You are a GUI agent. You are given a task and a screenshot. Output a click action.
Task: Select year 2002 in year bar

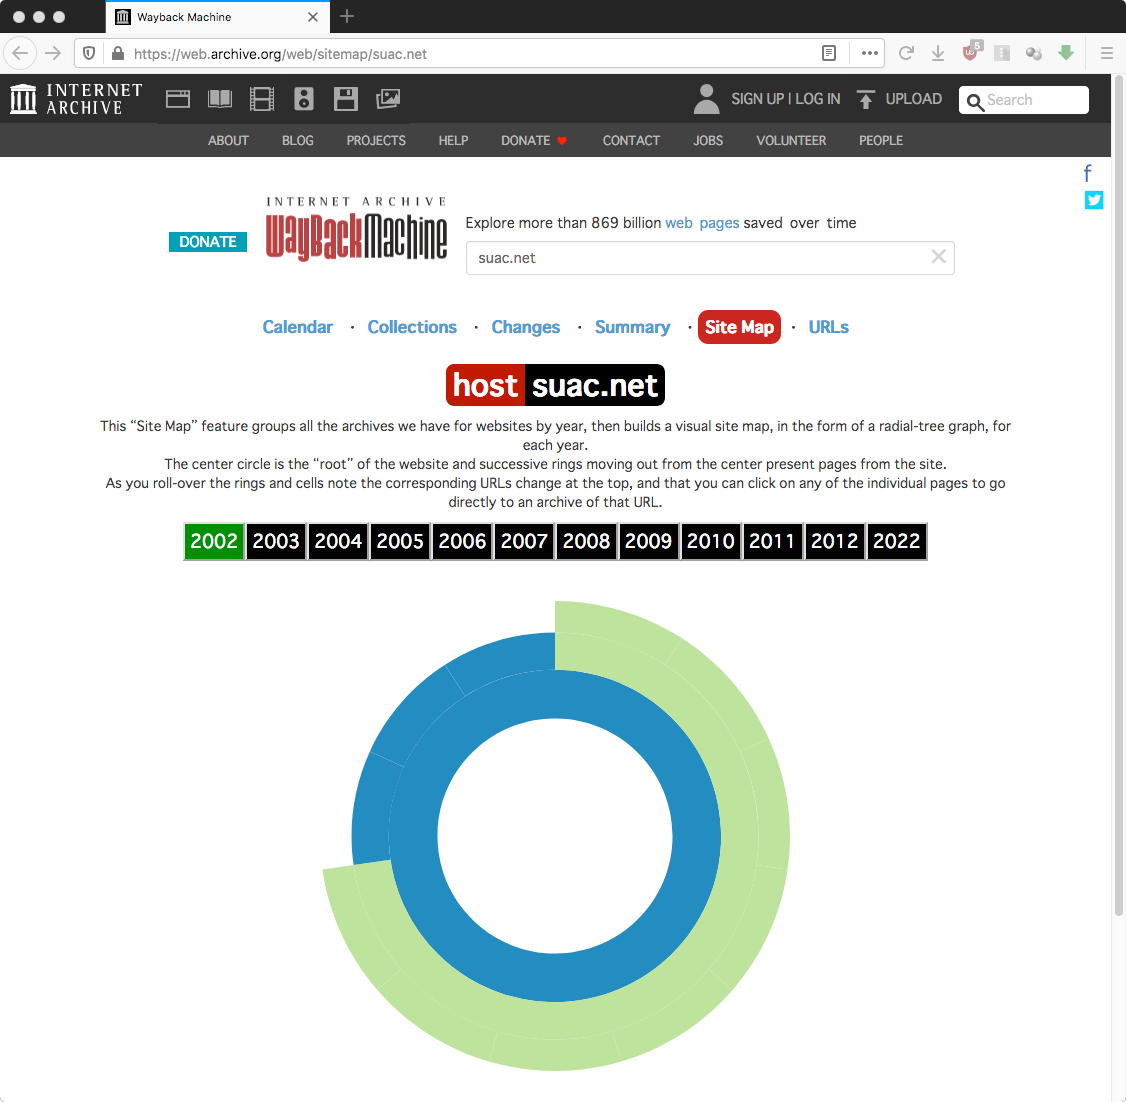pyautogui.click(x=214, y=541)
